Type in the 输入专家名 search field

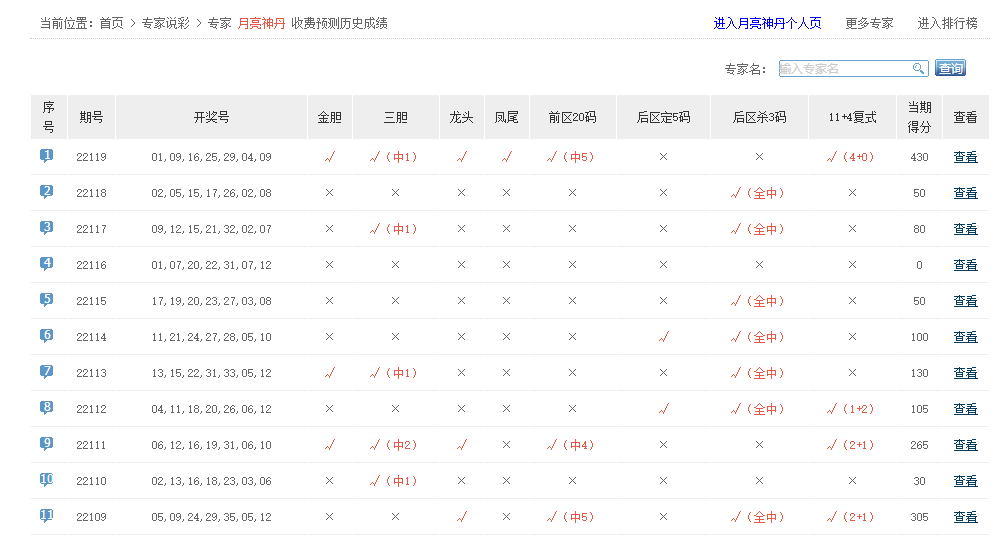(x=844, y=69)
